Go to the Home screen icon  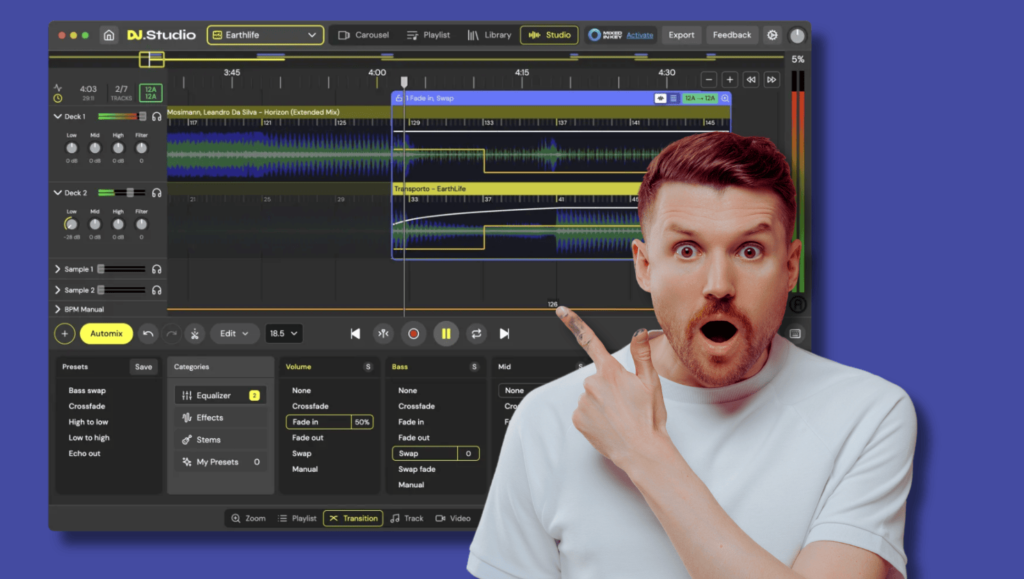pyautogui.click(x=109, y=35)
